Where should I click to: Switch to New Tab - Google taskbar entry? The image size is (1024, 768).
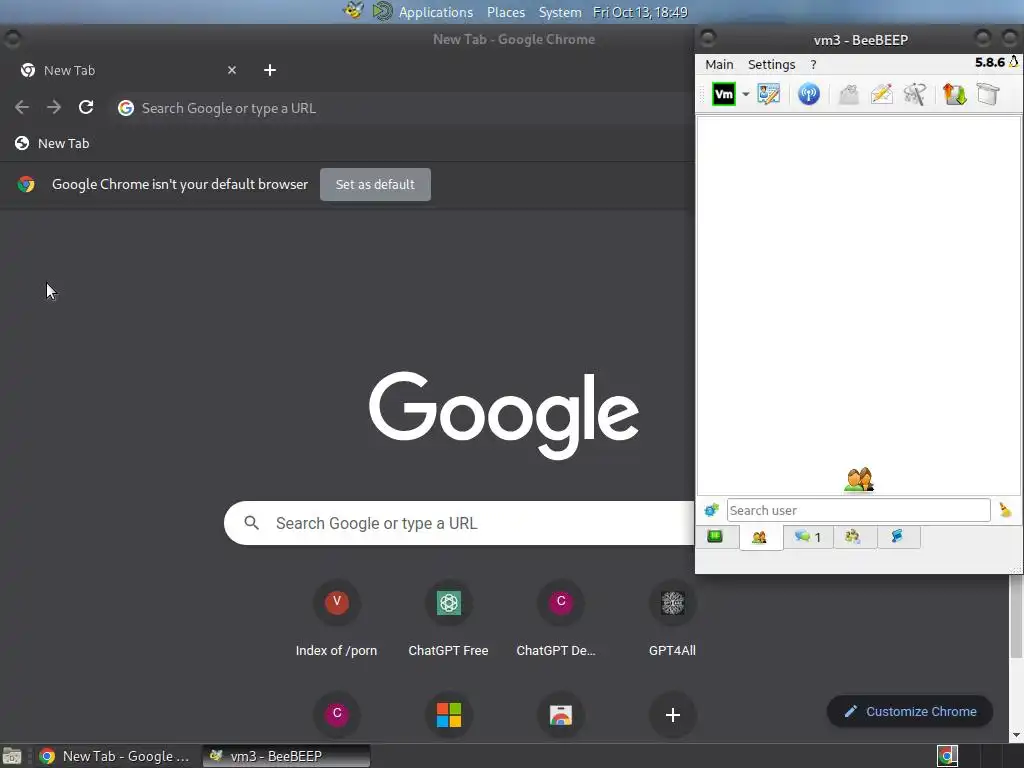point(114,756)
